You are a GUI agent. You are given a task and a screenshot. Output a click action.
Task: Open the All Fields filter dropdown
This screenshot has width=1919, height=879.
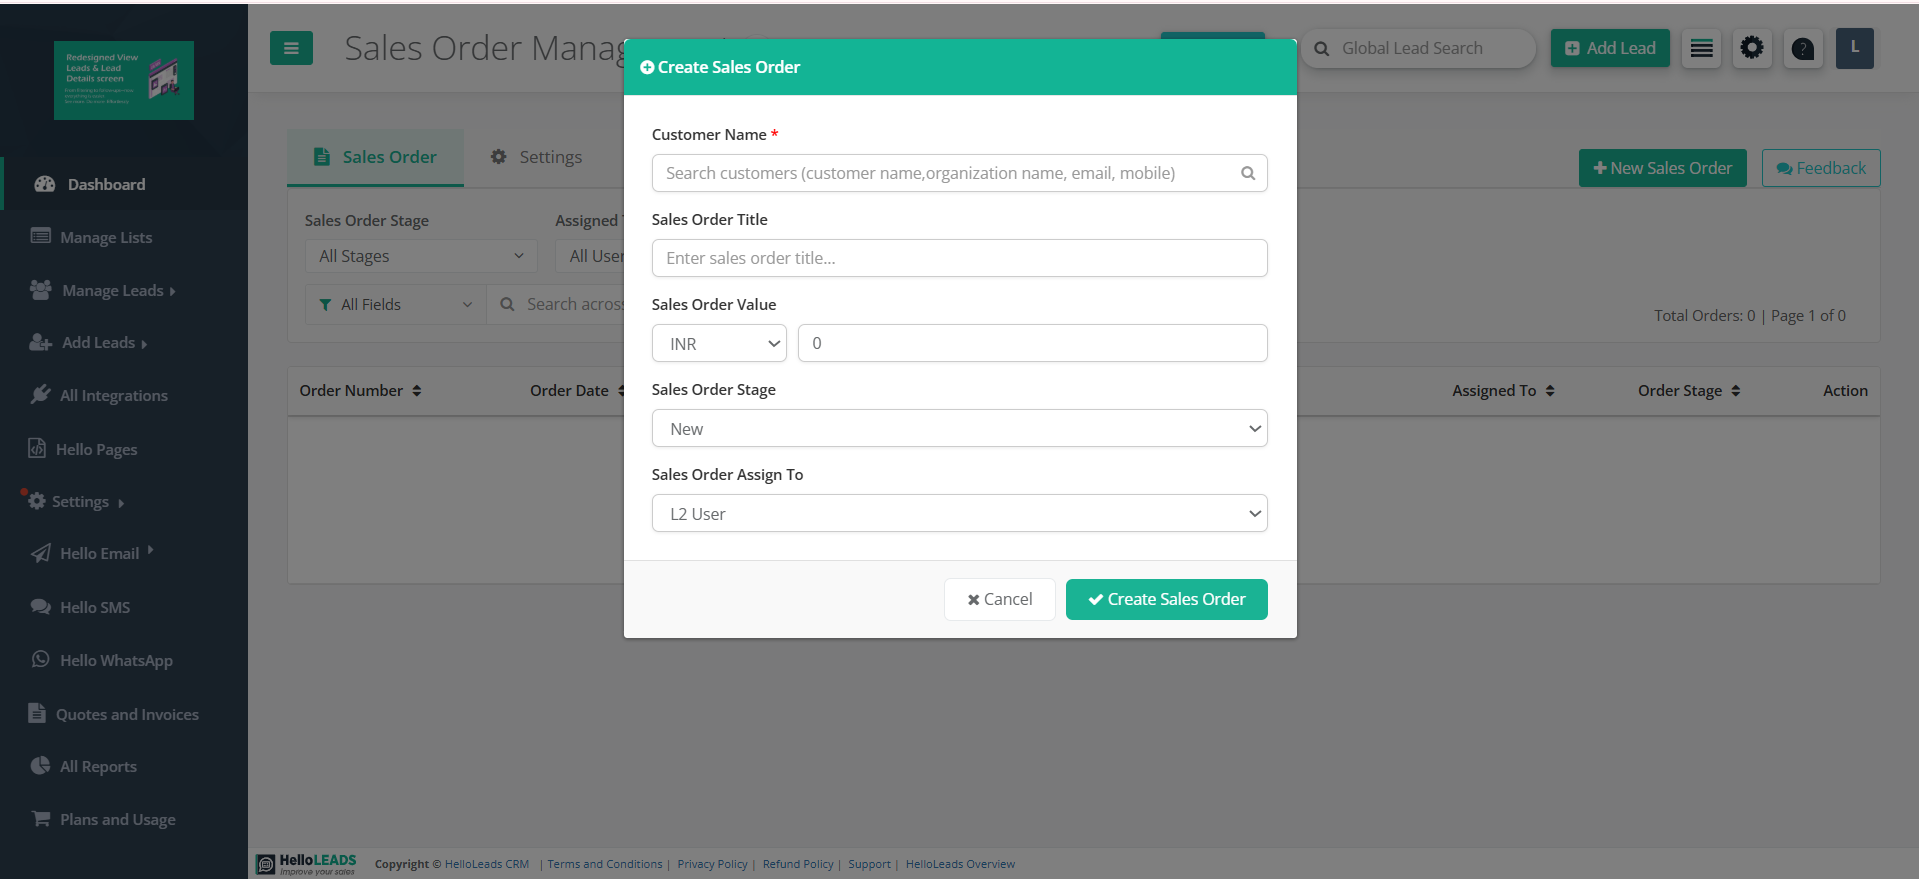pyautogui.click(x=396, y=304)
